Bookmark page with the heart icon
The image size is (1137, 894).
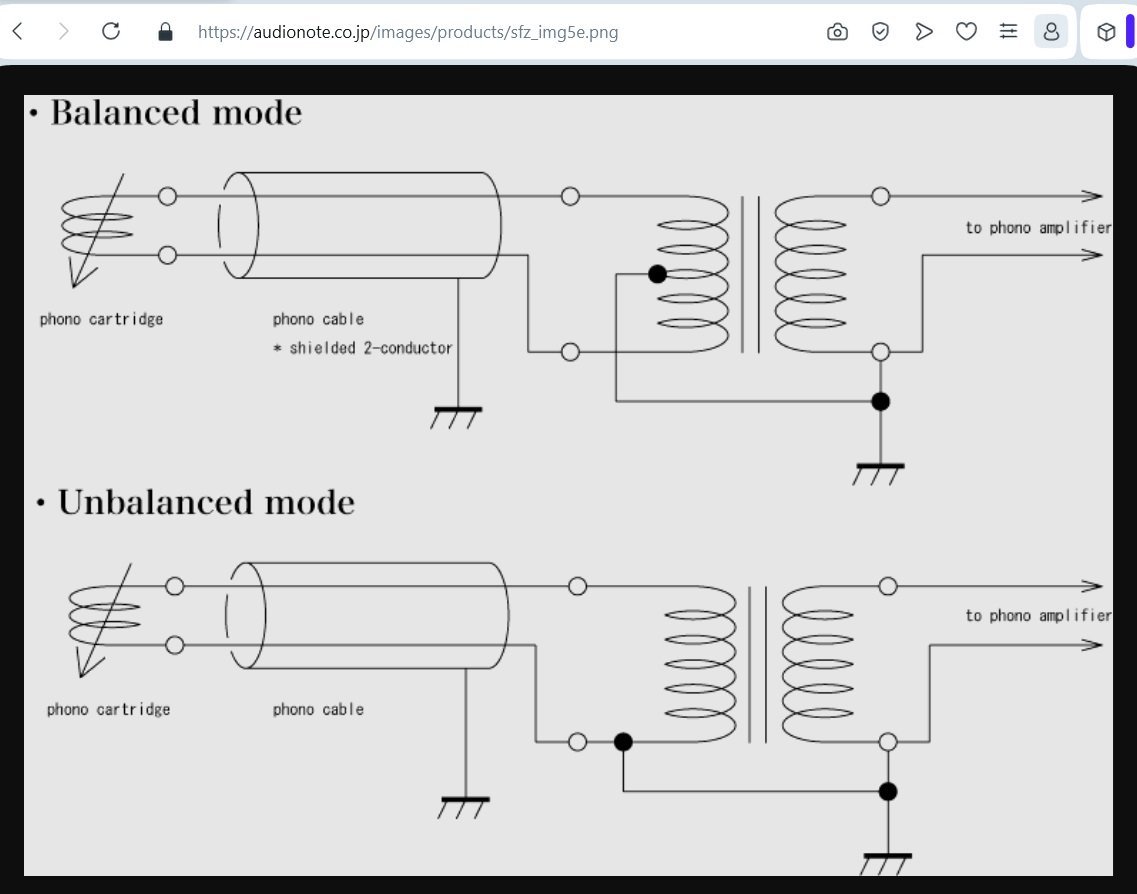[966, 32]
